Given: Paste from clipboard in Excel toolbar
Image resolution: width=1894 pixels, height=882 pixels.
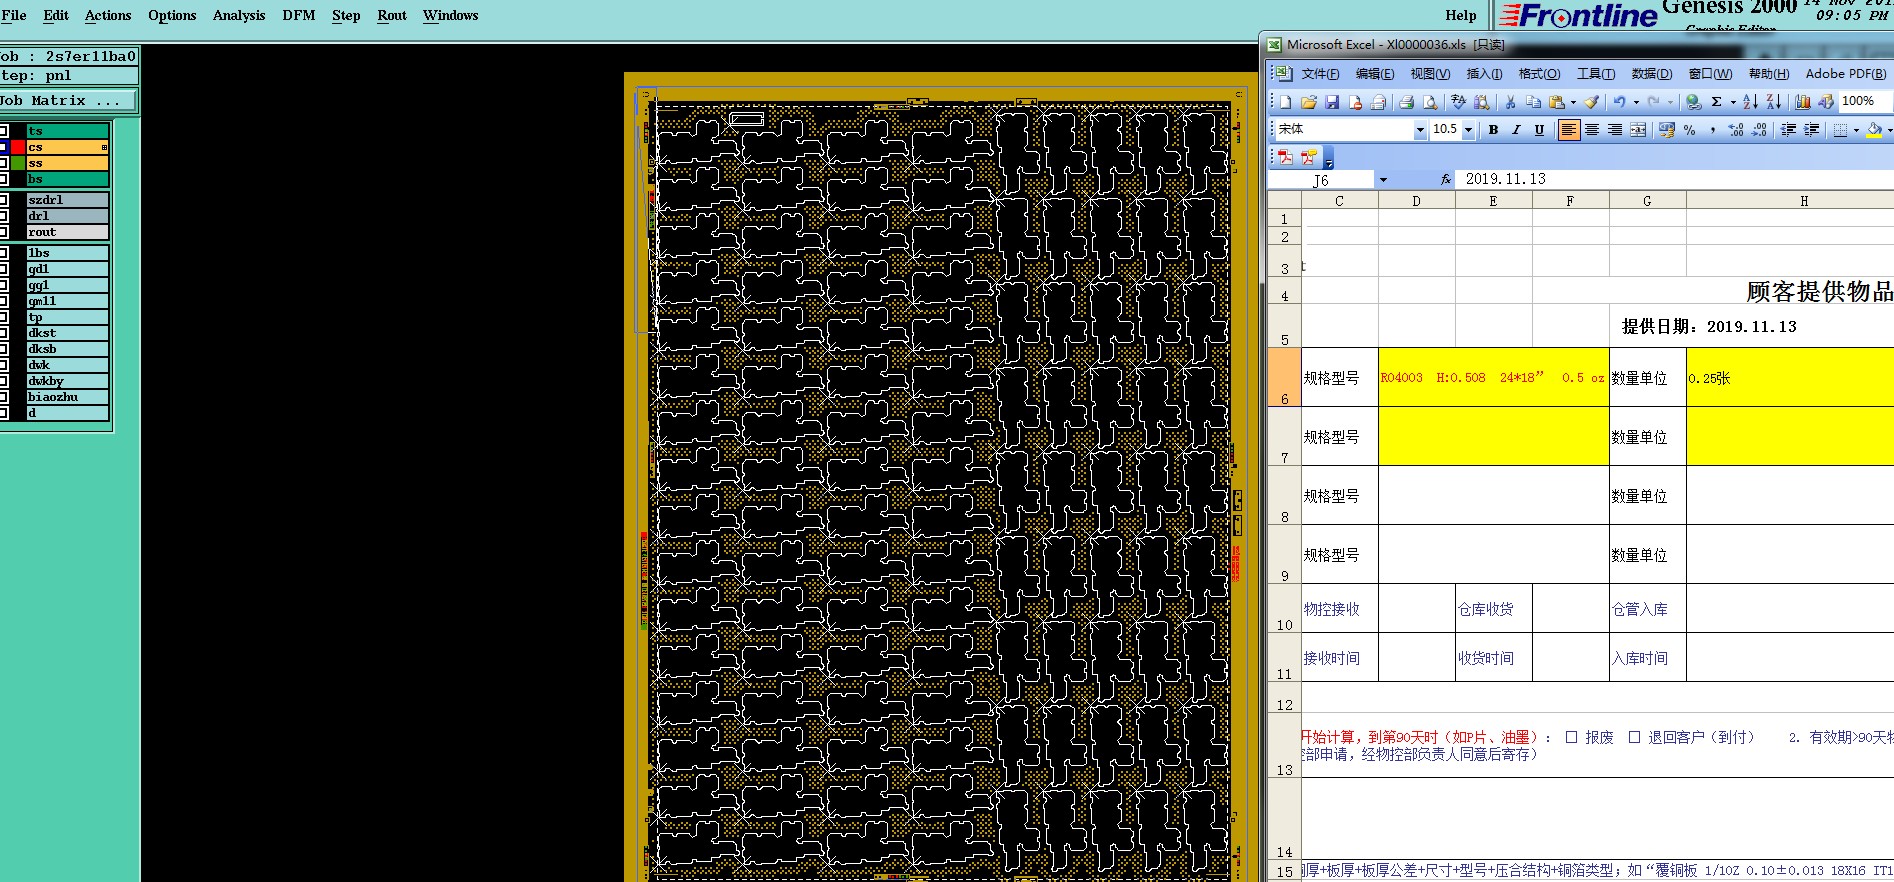Looking at the screenshot, I should 1557,102.
